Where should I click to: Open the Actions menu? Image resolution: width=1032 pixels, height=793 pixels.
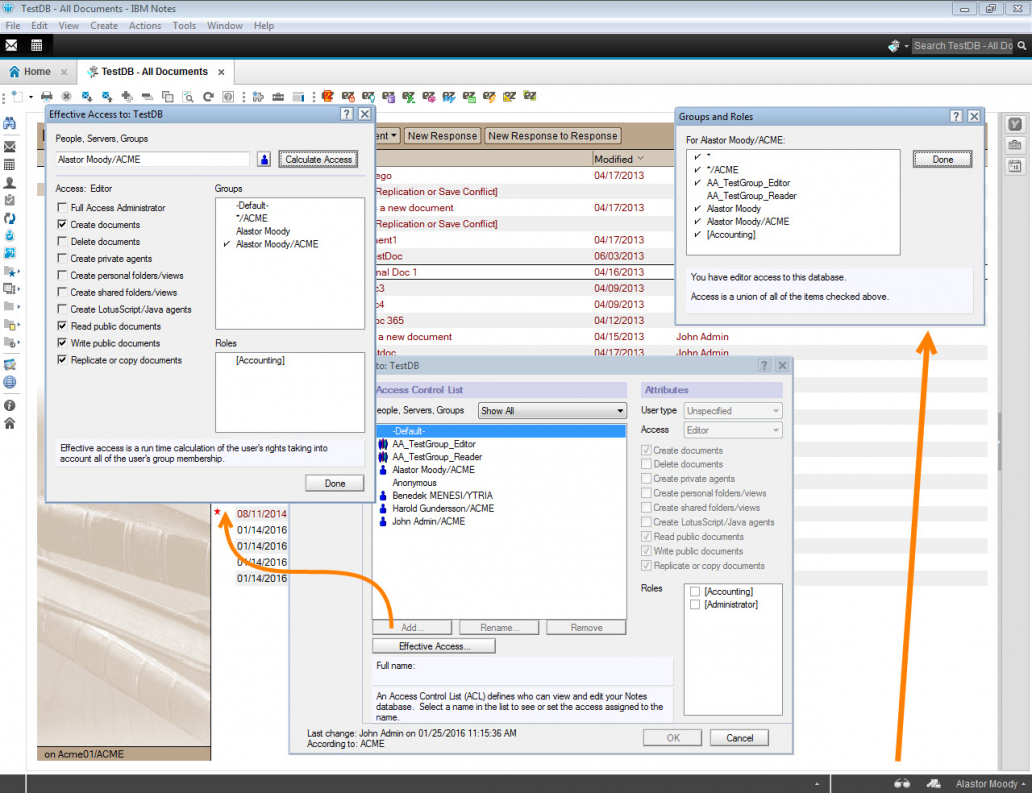point(145,26)
